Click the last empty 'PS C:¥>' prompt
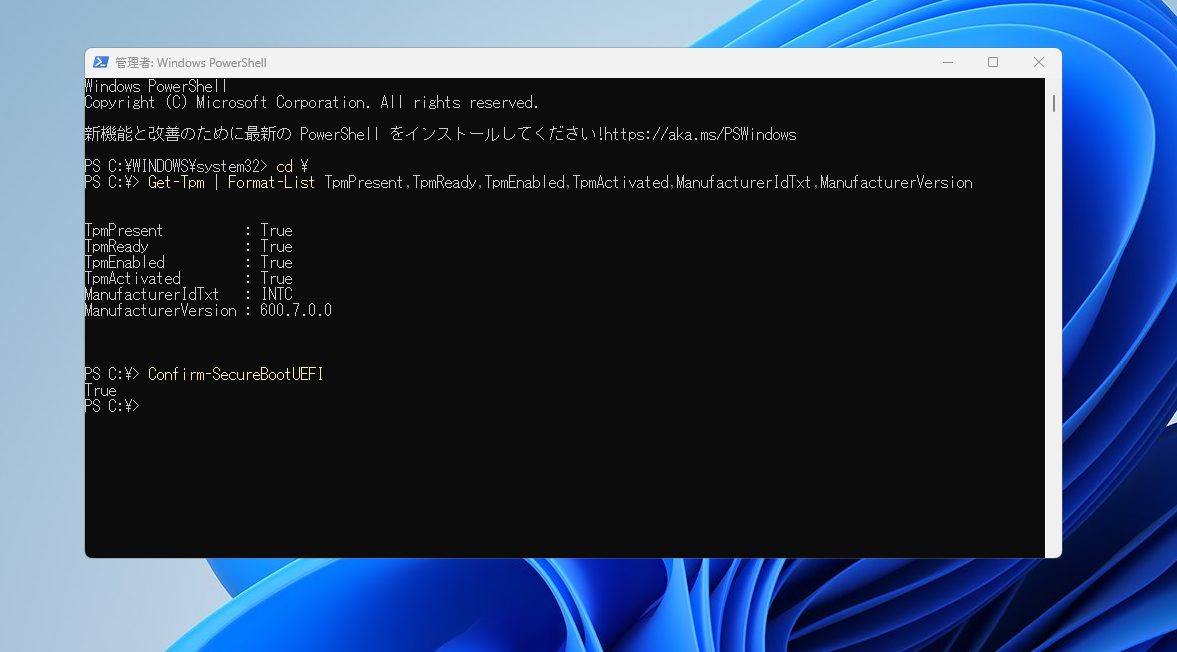This screenshot has height=652, width=1177. pos(112,407)
